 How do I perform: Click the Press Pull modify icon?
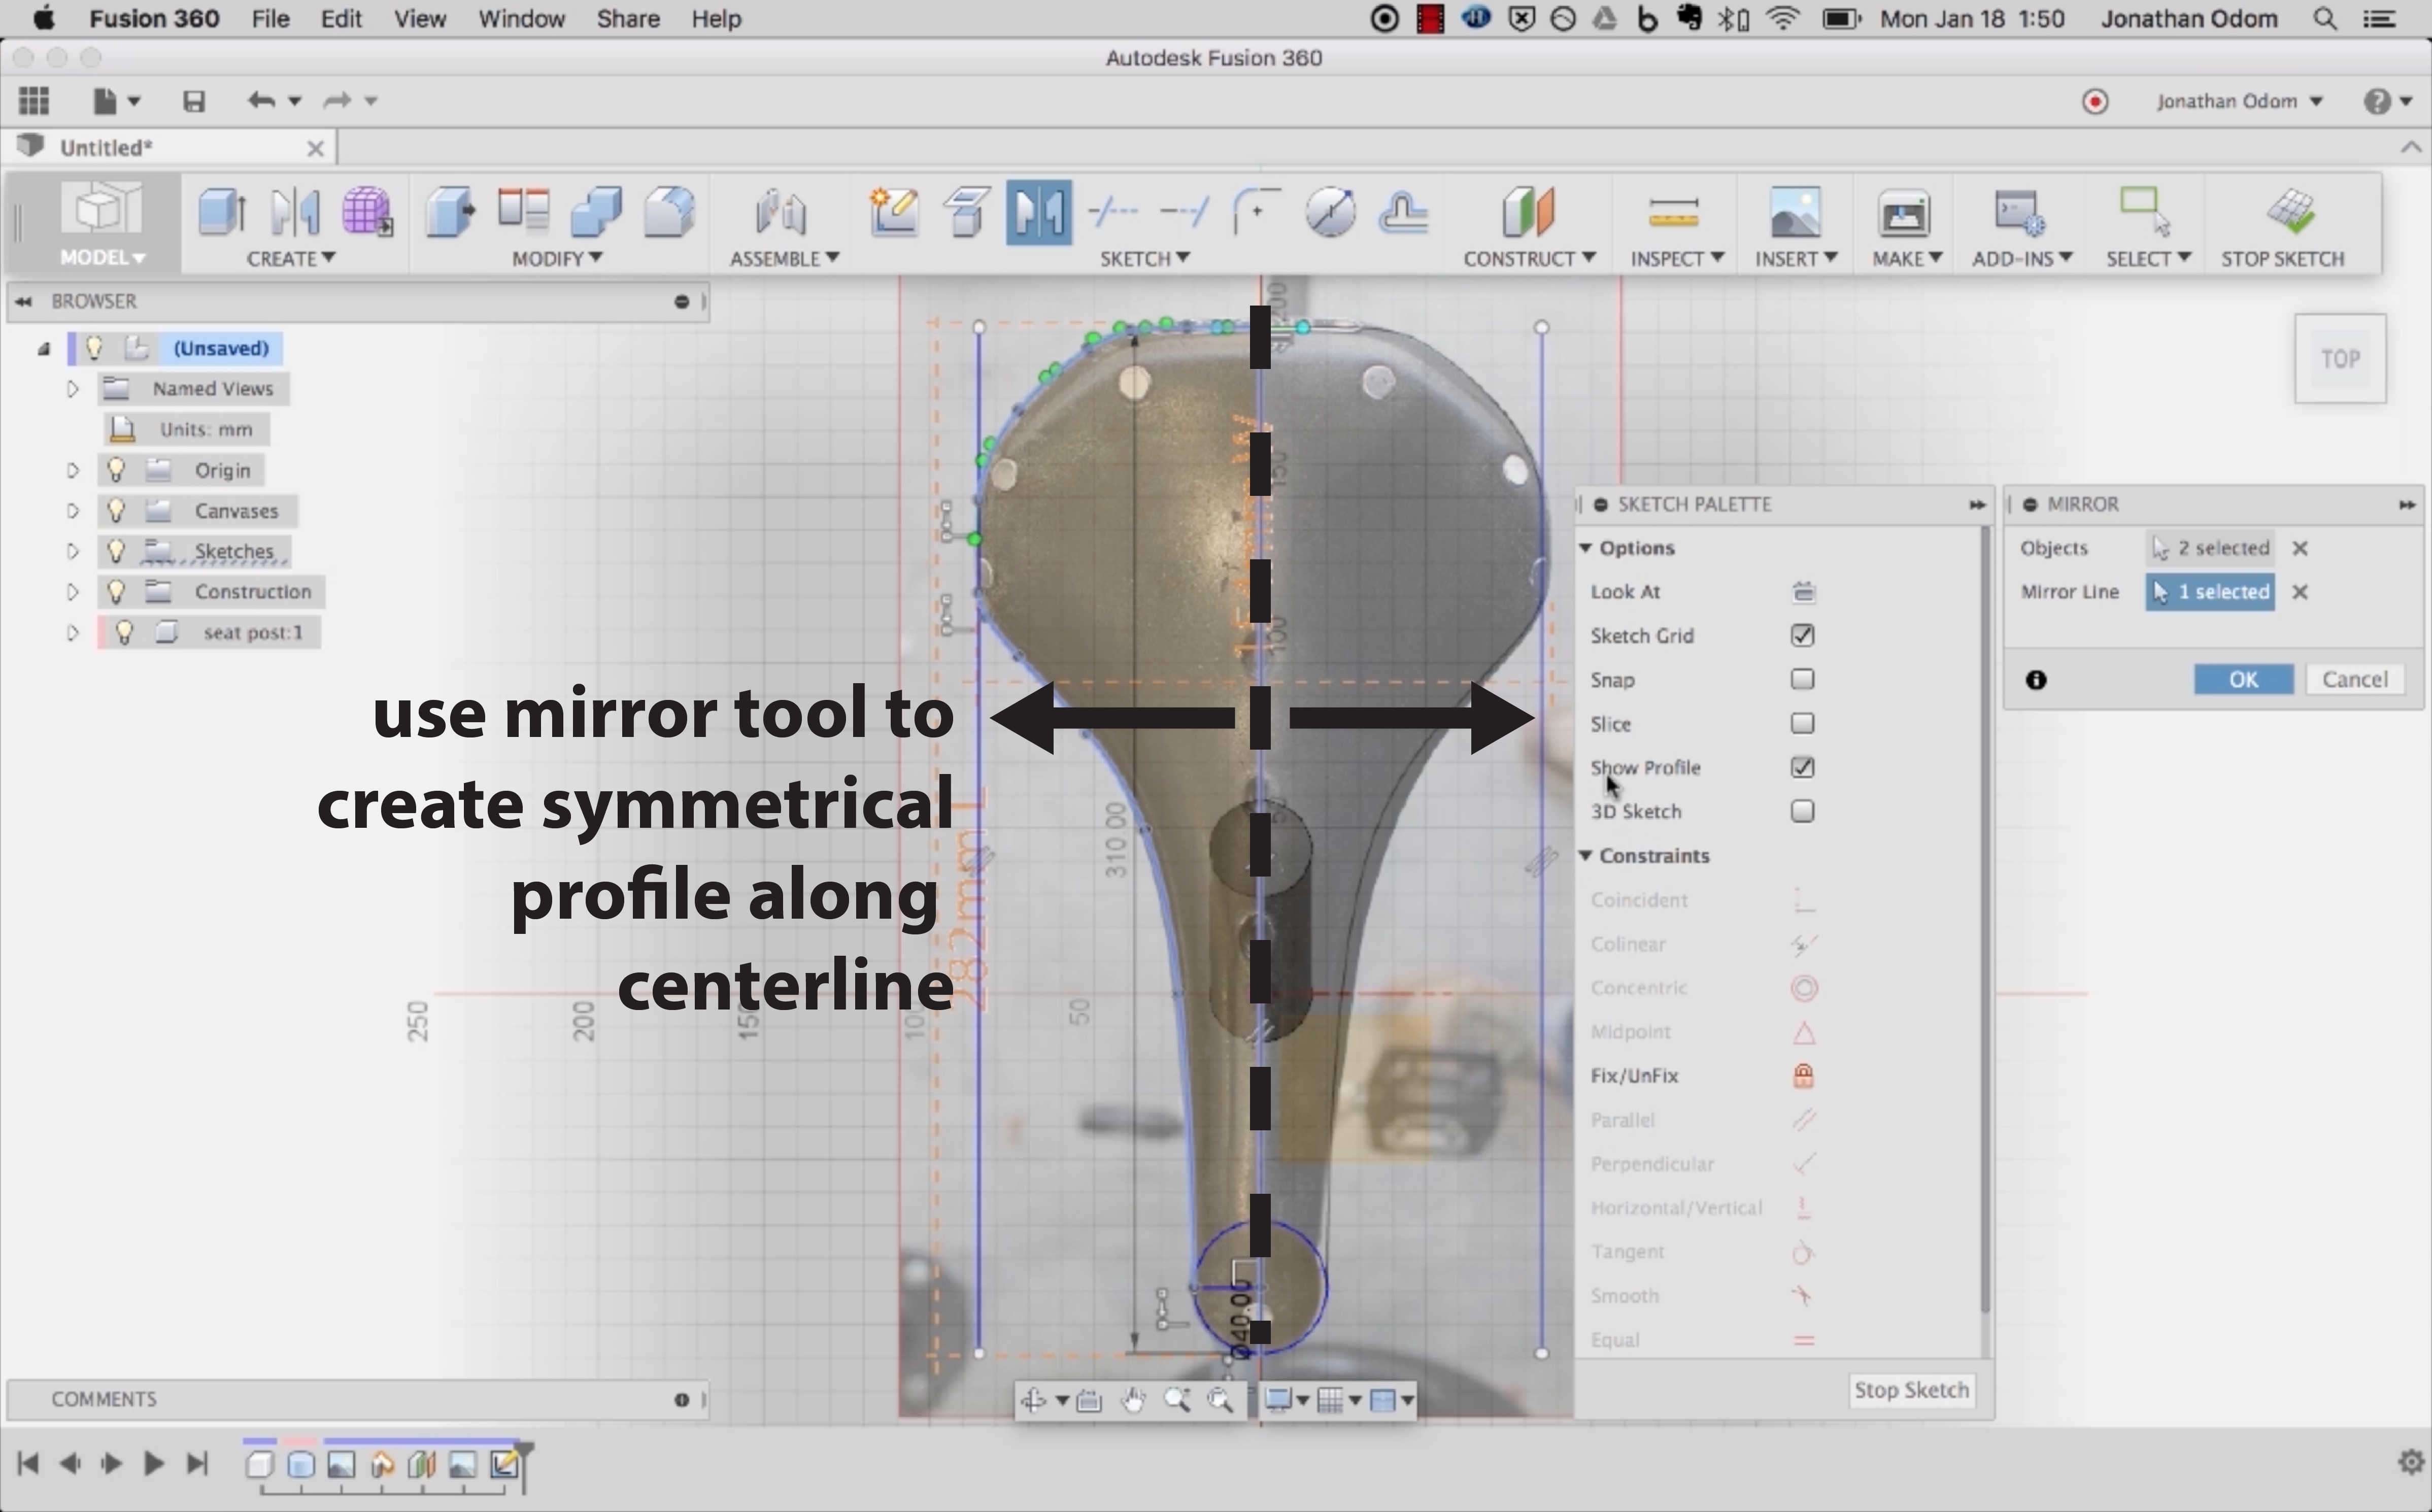point(450,212)
